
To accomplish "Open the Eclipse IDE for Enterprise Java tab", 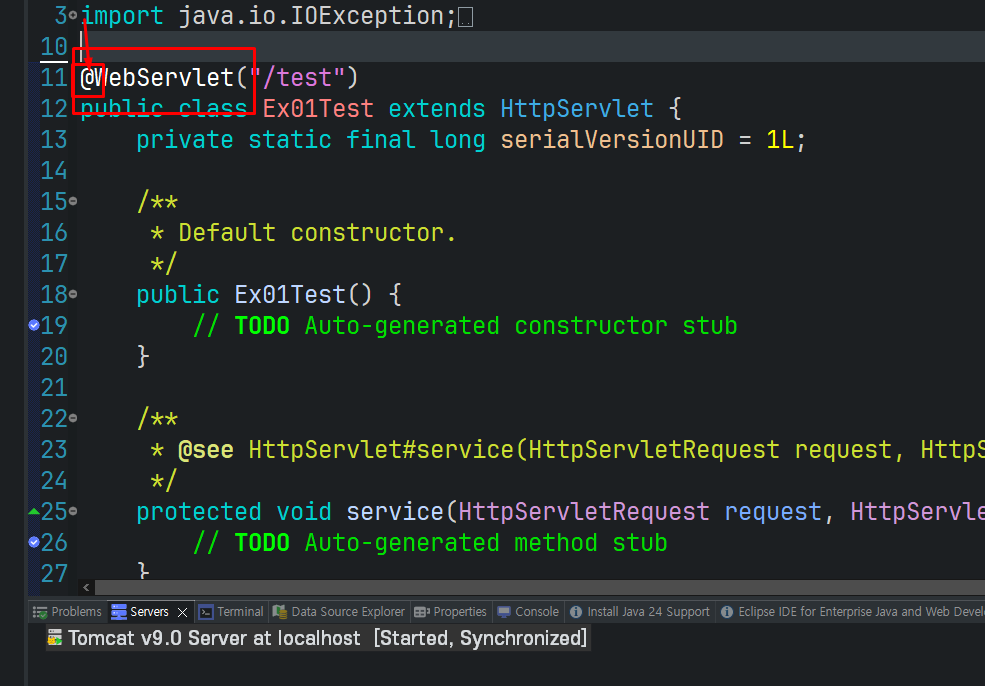I will point(853,611).
